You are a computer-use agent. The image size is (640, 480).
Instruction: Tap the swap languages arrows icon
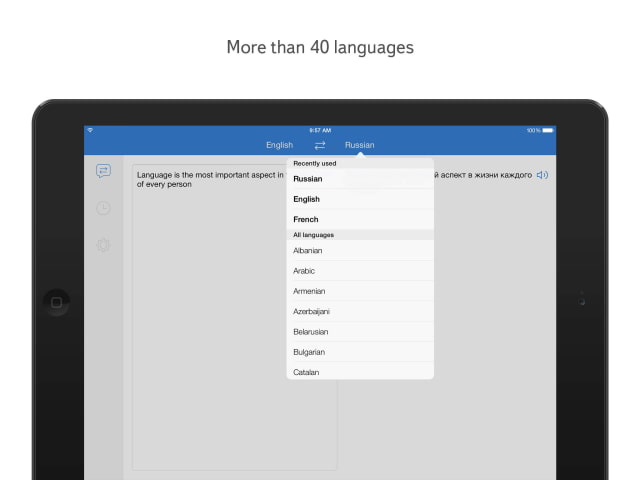click(320, 145)
